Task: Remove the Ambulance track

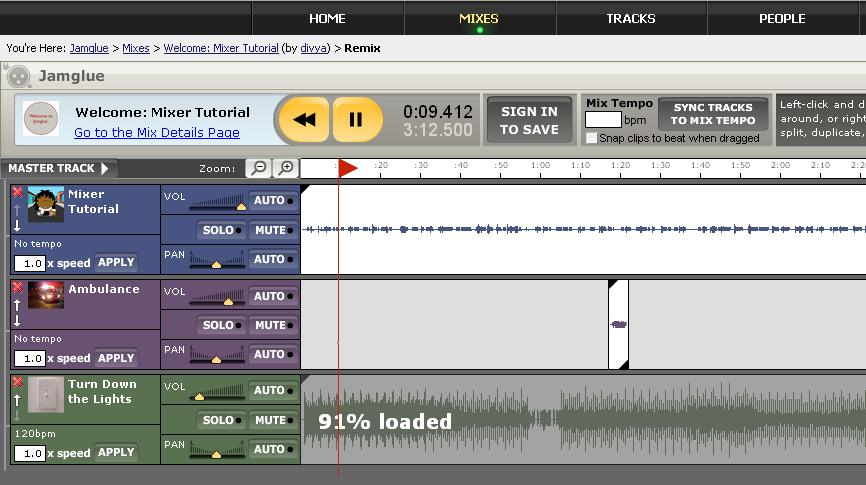Action: [x=18, y=287]
